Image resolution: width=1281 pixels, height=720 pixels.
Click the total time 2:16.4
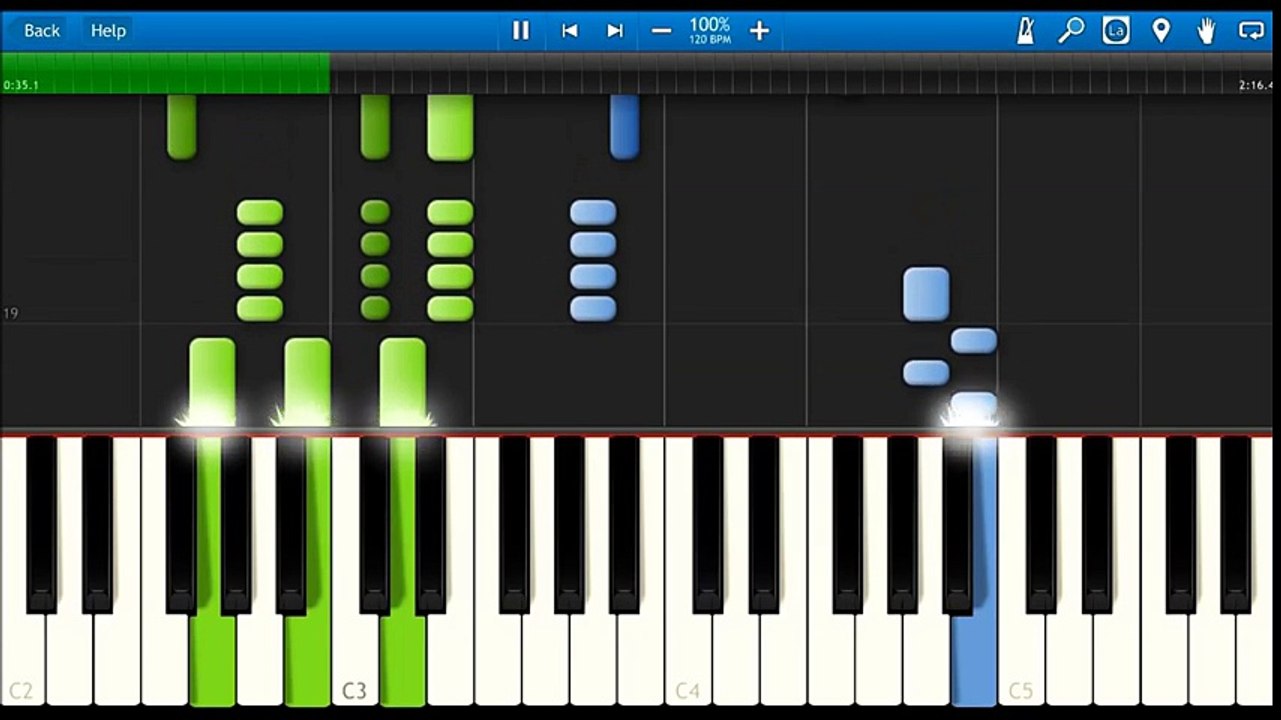[x=1256, y=86]
